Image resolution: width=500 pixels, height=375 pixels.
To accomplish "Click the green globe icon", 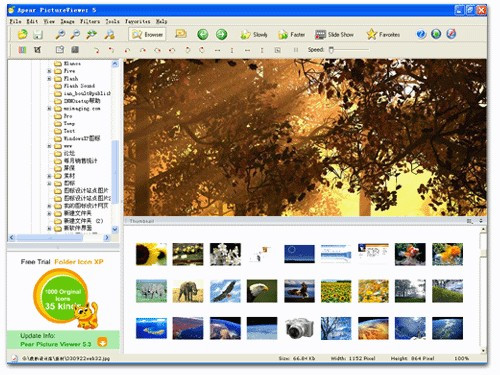I will pyautogui.click(x=436, y=34).
